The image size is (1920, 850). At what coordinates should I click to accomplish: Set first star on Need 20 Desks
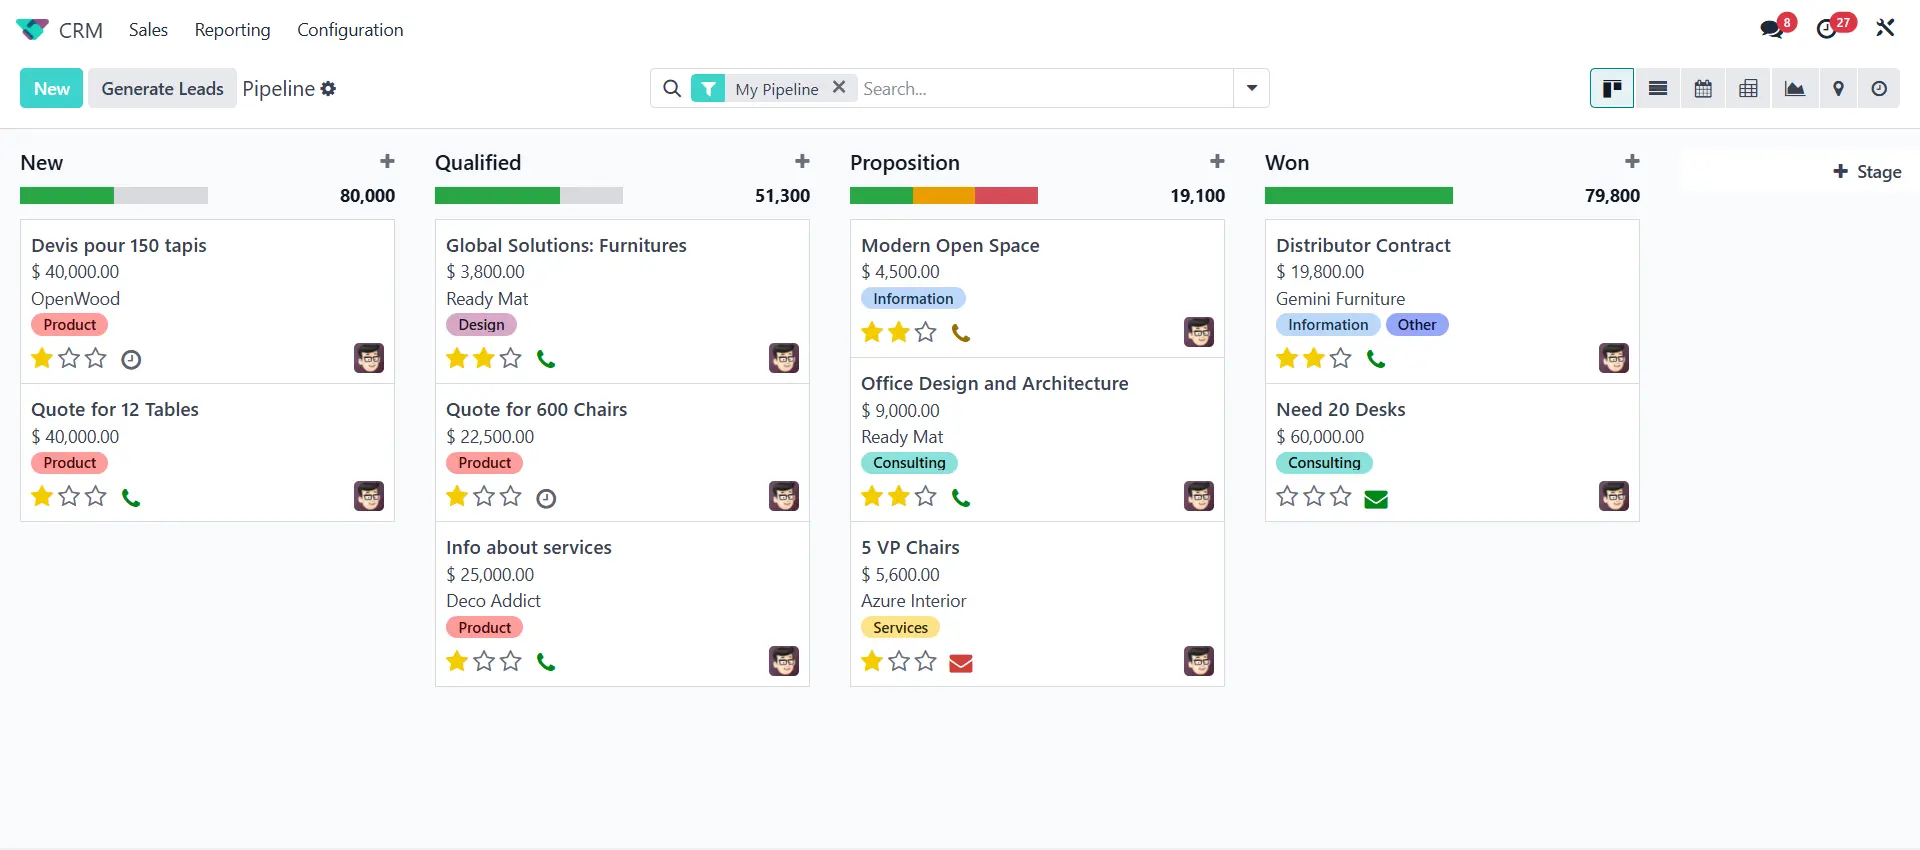(1287, 496)
